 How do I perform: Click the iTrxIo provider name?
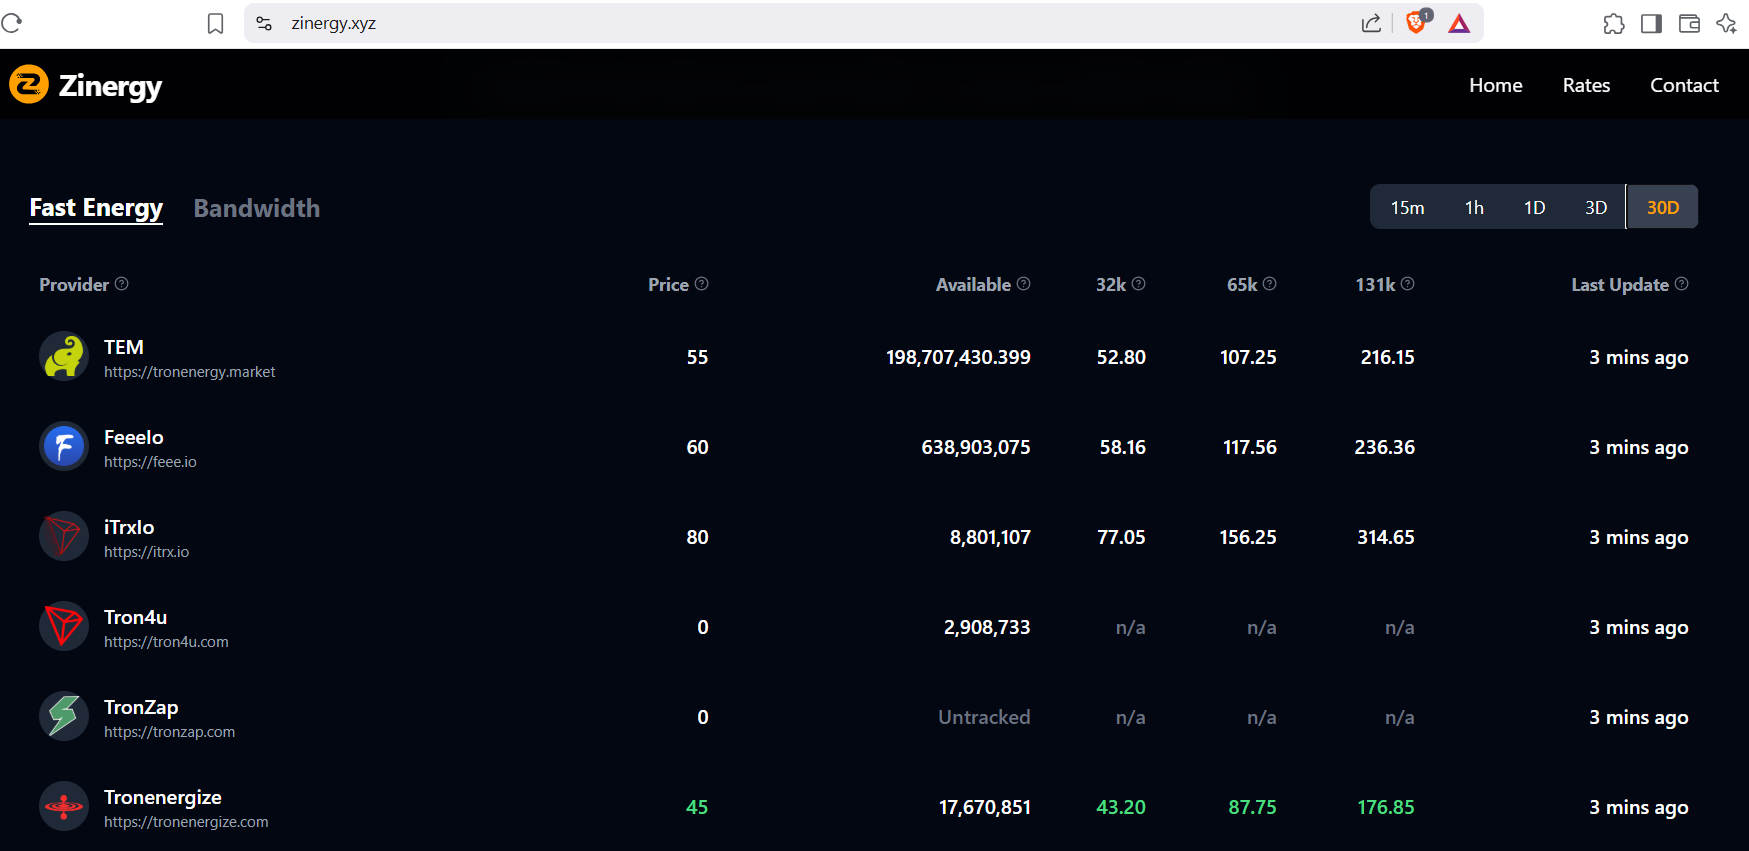(x=129, y=527)
